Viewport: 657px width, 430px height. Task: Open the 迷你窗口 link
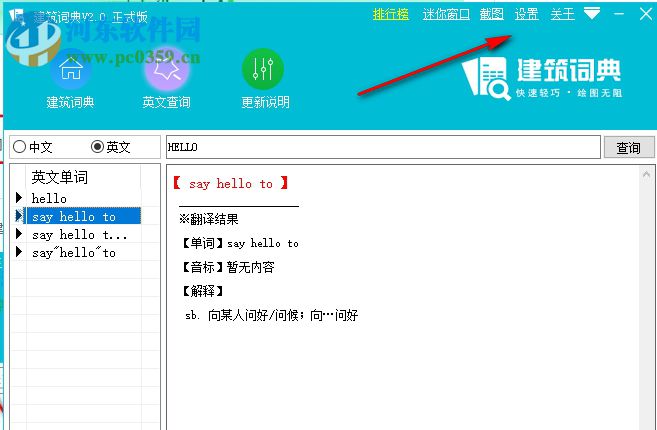tap(446, 14)
